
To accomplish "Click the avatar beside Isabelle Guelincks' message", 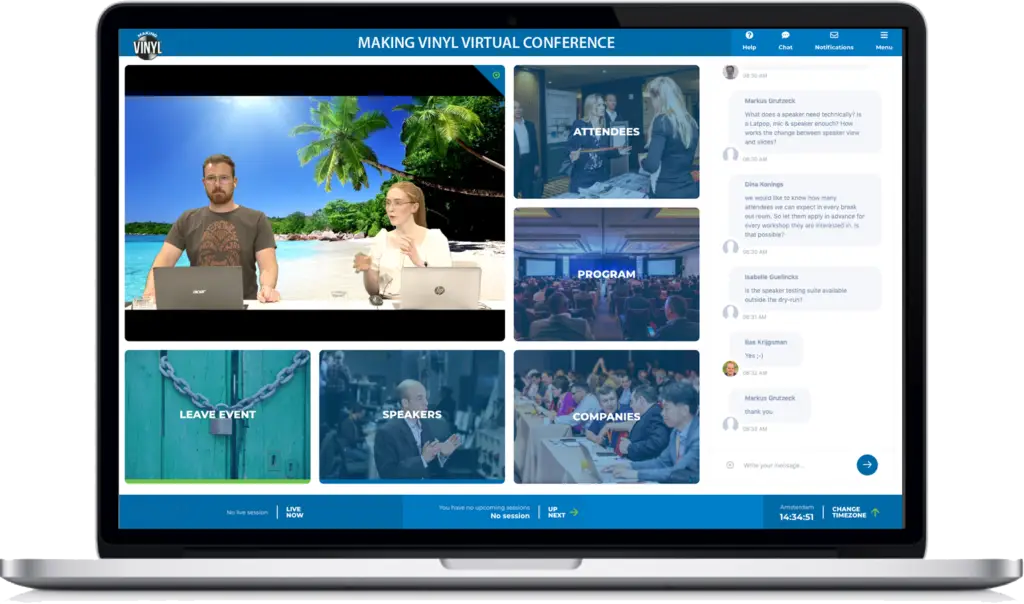I will 730,312.
